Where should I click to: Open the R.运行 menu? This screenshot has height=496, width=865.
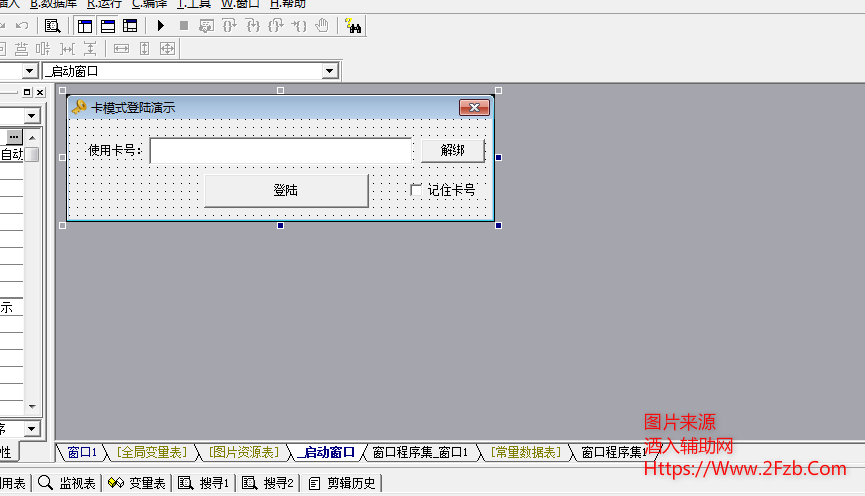[104, 4]
